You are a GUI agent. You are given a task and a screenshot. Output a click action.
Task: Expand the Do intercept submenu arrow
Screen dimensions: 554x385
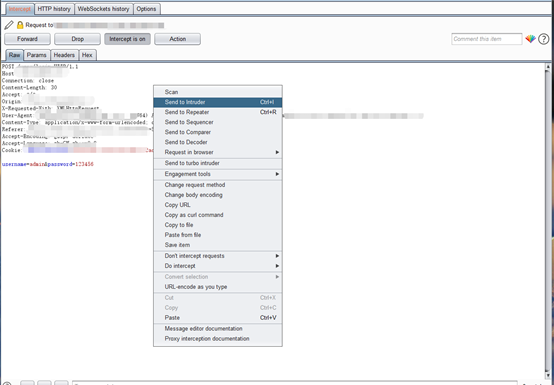pyautogui.click(x=277, y=266)
